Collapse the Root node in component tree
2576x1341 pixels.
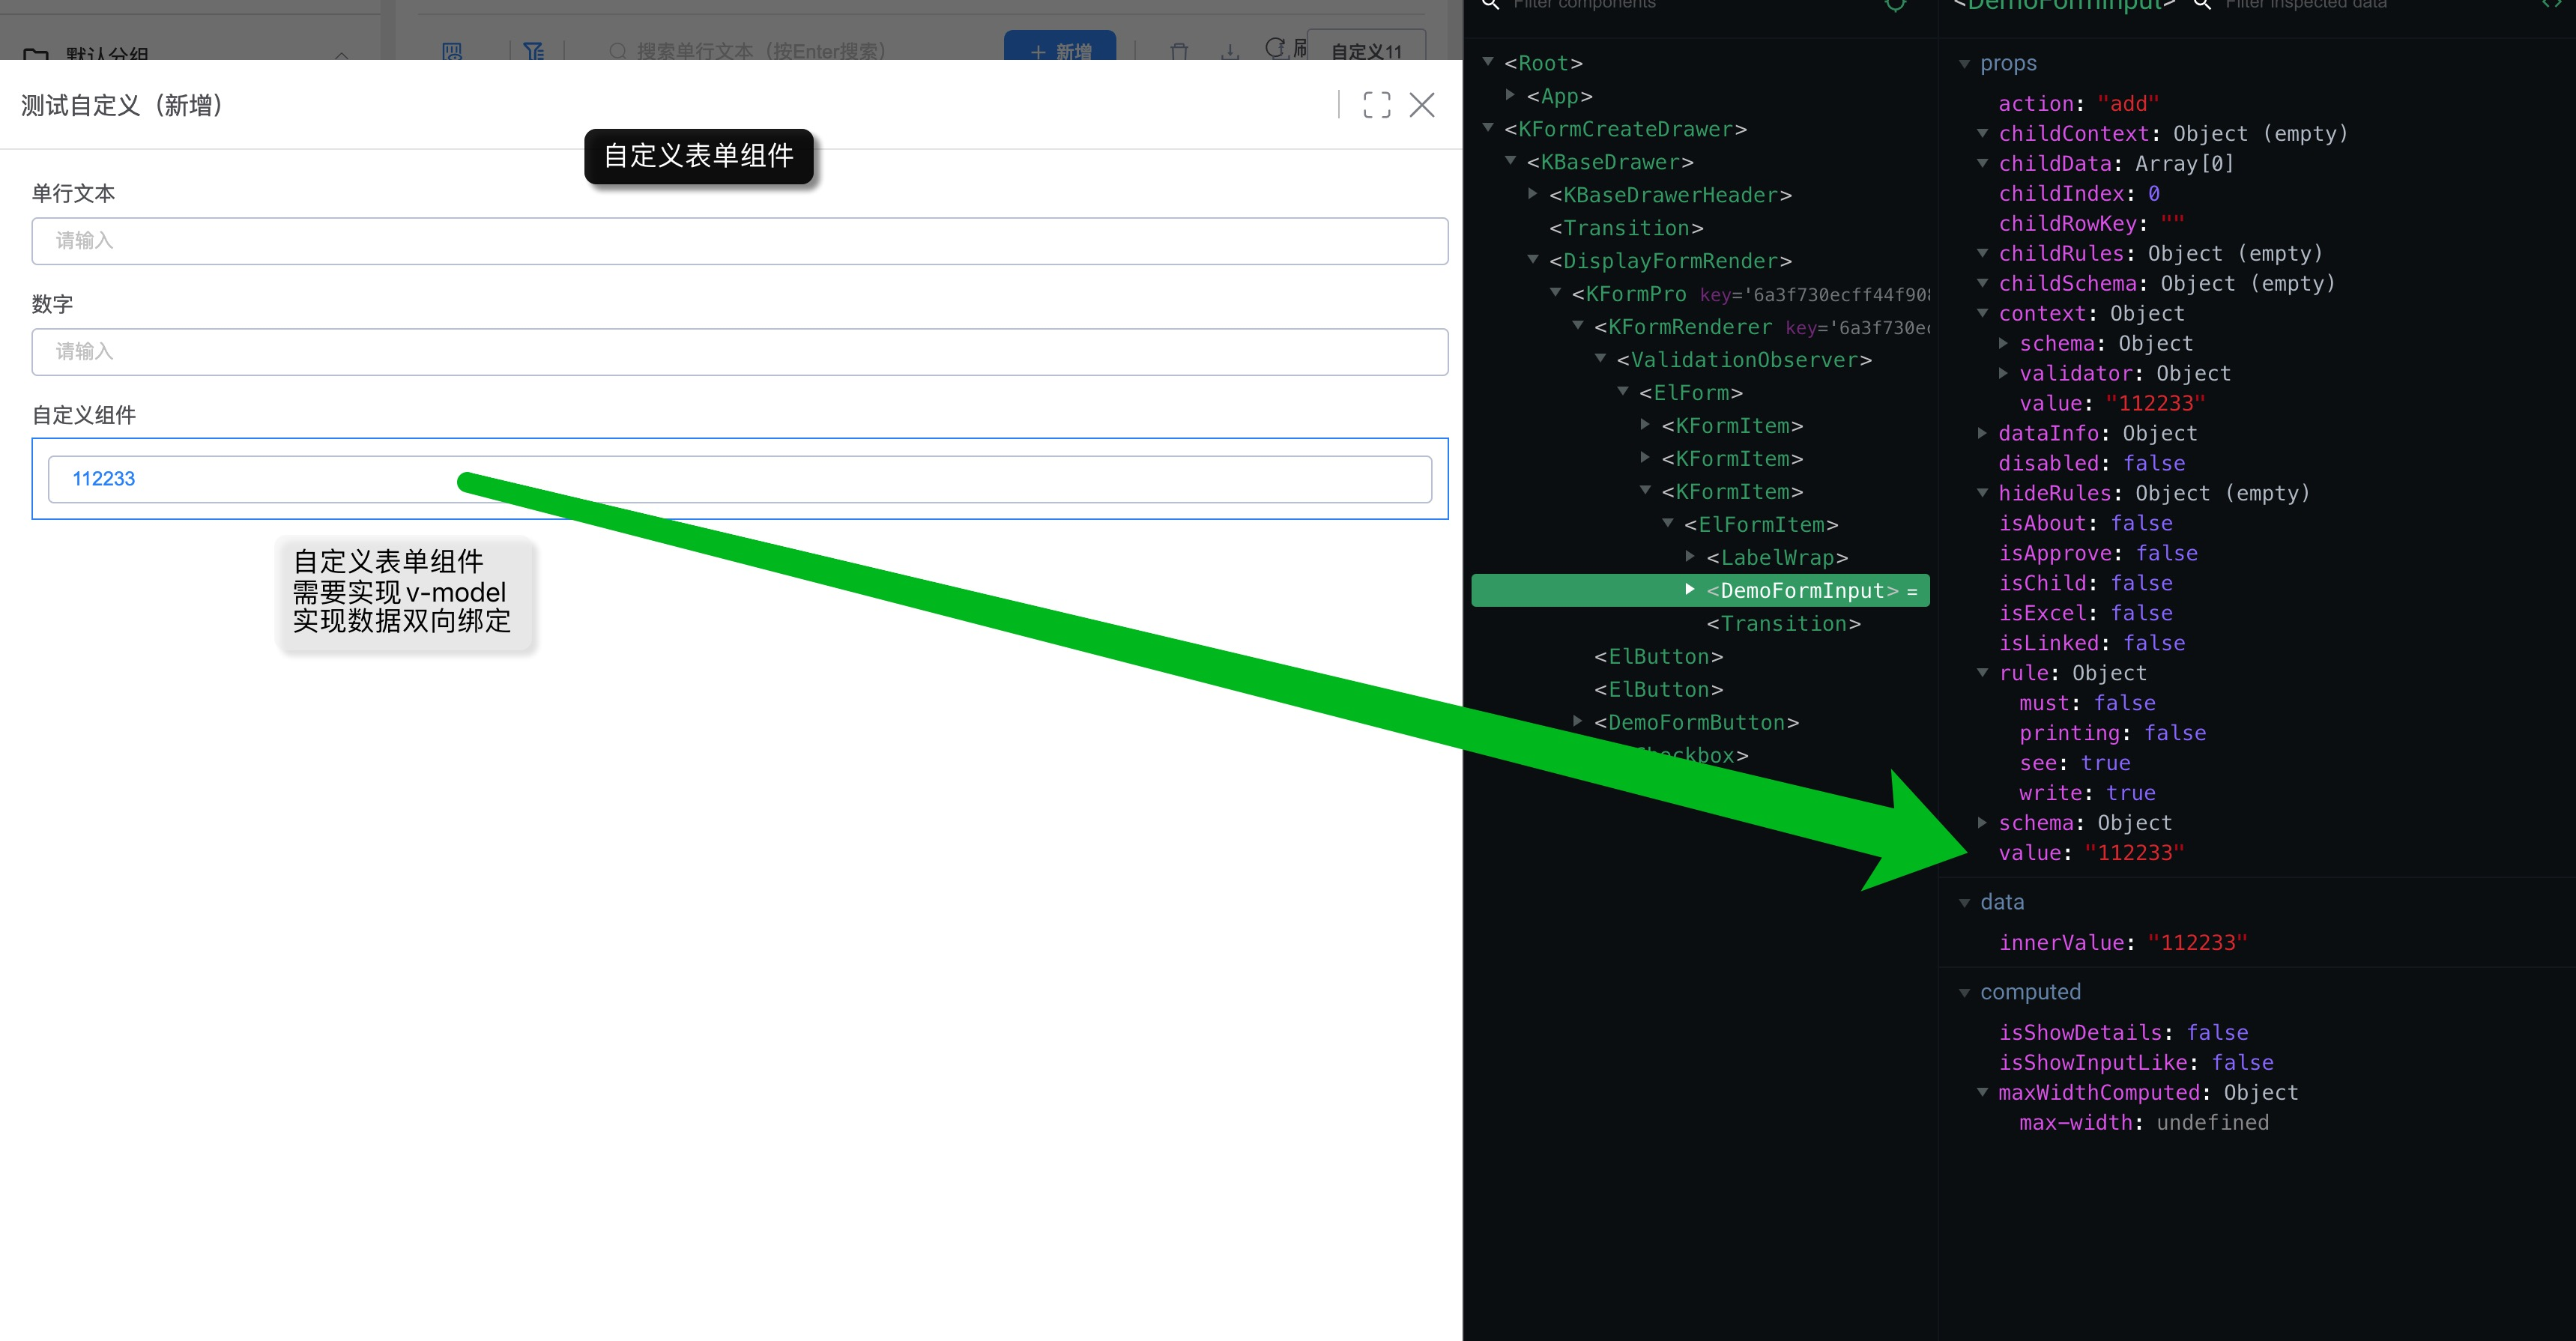1488,62
